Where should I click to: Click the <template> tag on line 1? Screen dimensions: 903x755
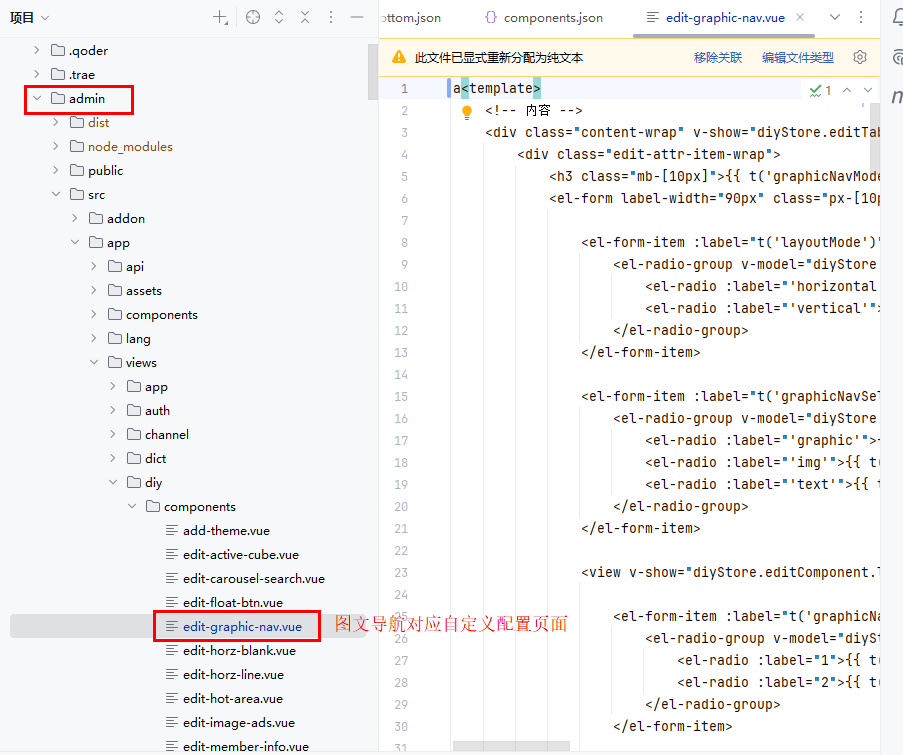(501, 88)
